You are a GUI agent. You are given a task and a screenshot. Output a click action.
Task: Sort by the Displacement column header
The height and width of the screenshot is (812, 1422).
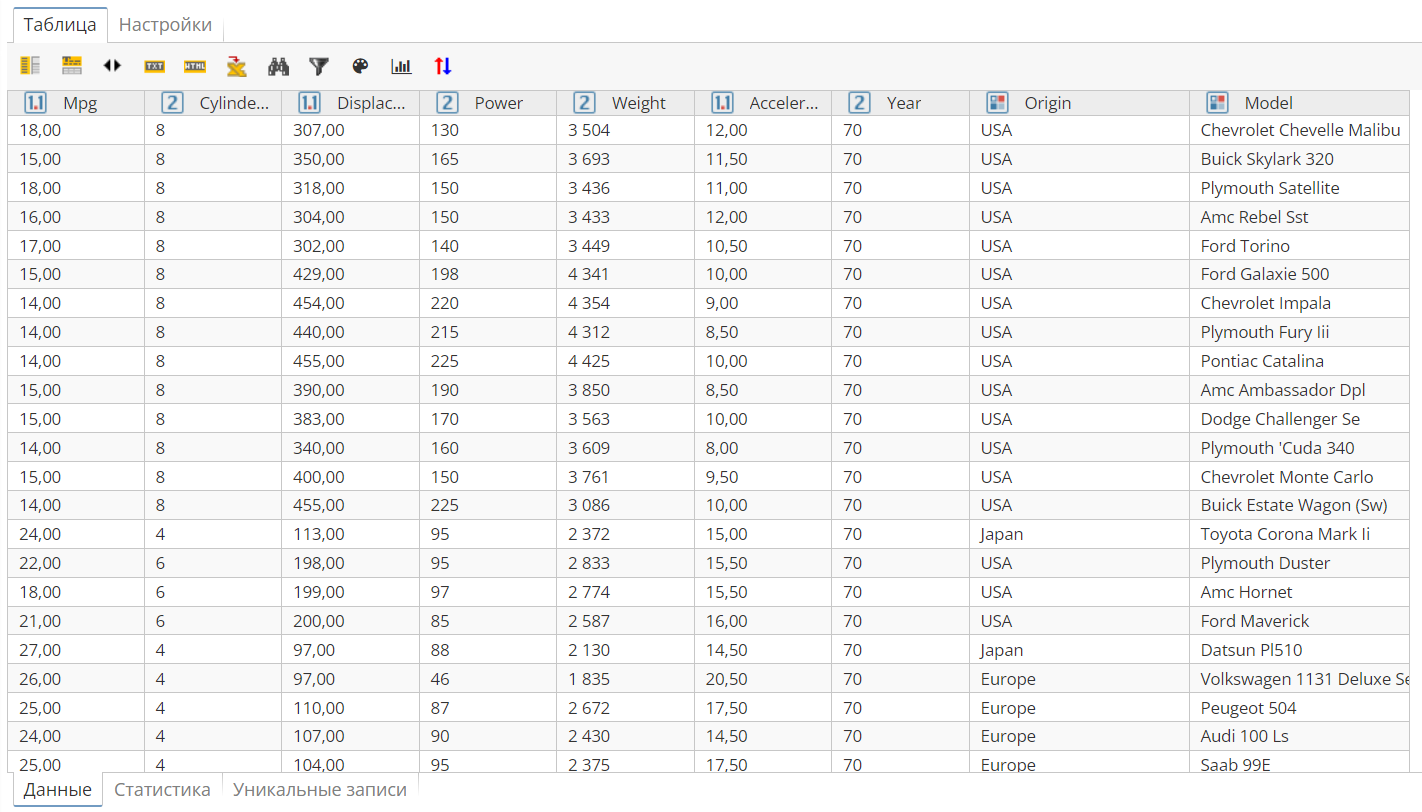pyautogui.click(x=351, y=103)
